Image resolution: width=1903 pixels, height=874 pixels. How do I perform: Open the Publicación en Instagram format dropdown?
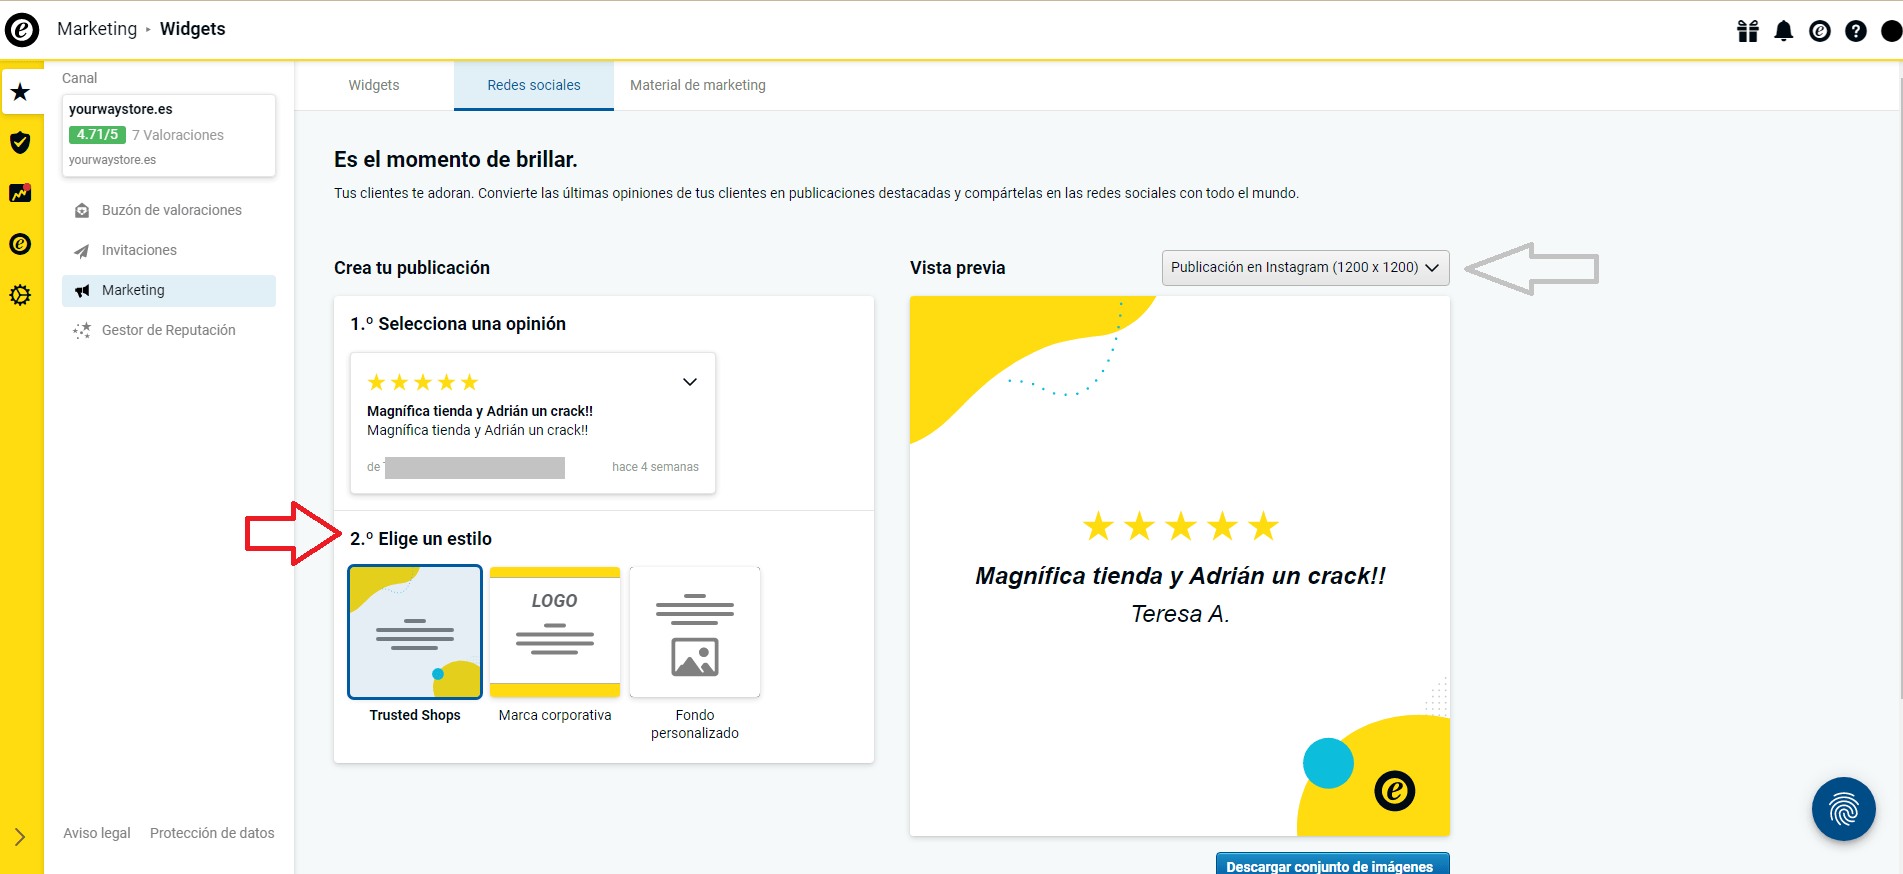[1305, 268]
